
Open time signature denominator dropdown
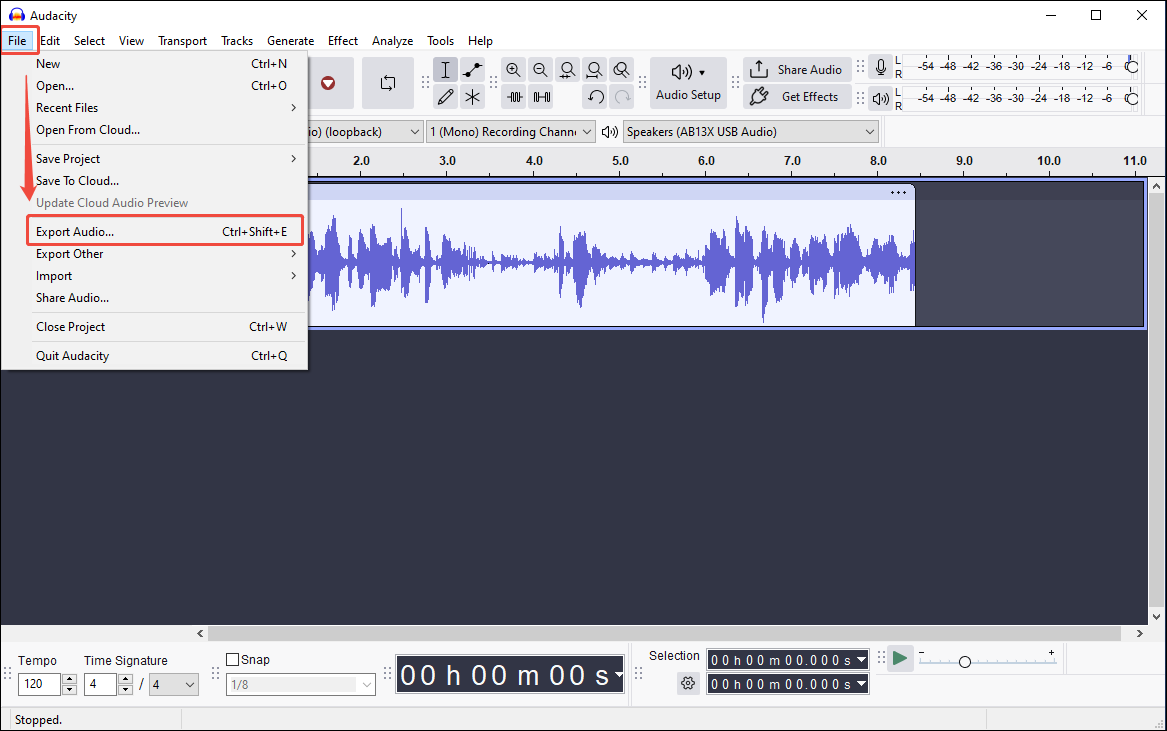173,684
